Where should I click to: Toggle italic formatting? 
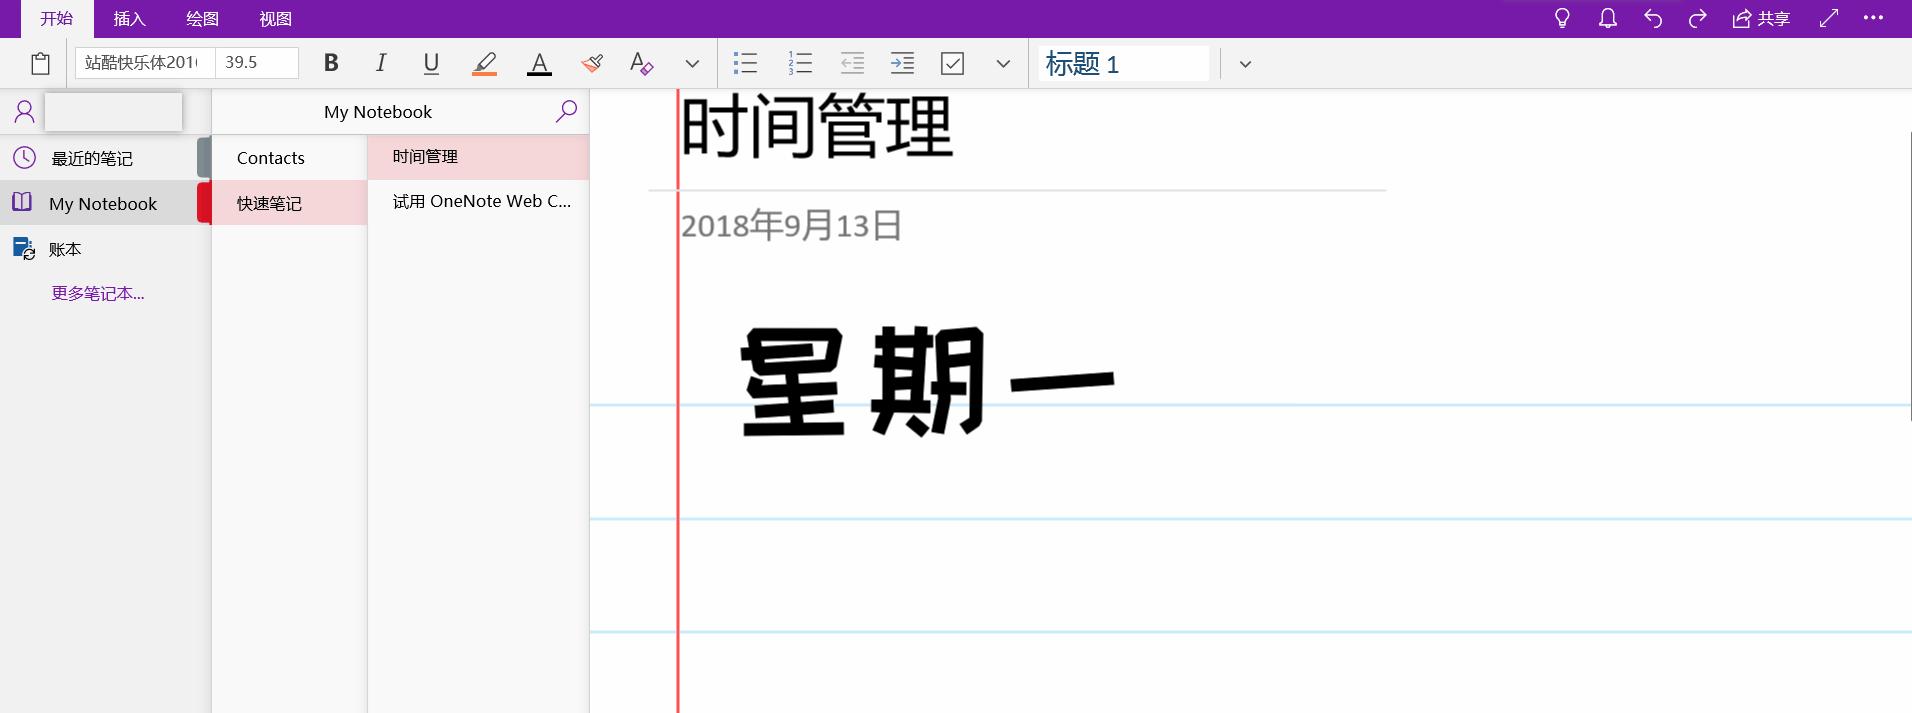[x=381, y=63]
